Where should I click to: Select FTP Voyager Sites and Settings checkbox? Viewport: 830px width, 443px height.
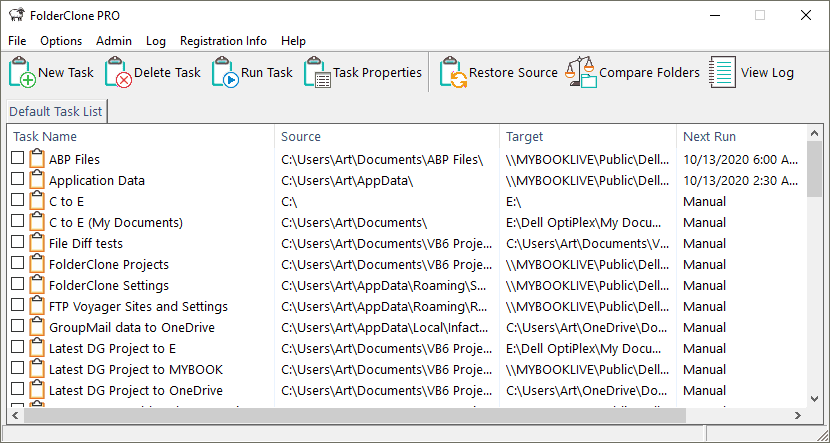(18, 304)
